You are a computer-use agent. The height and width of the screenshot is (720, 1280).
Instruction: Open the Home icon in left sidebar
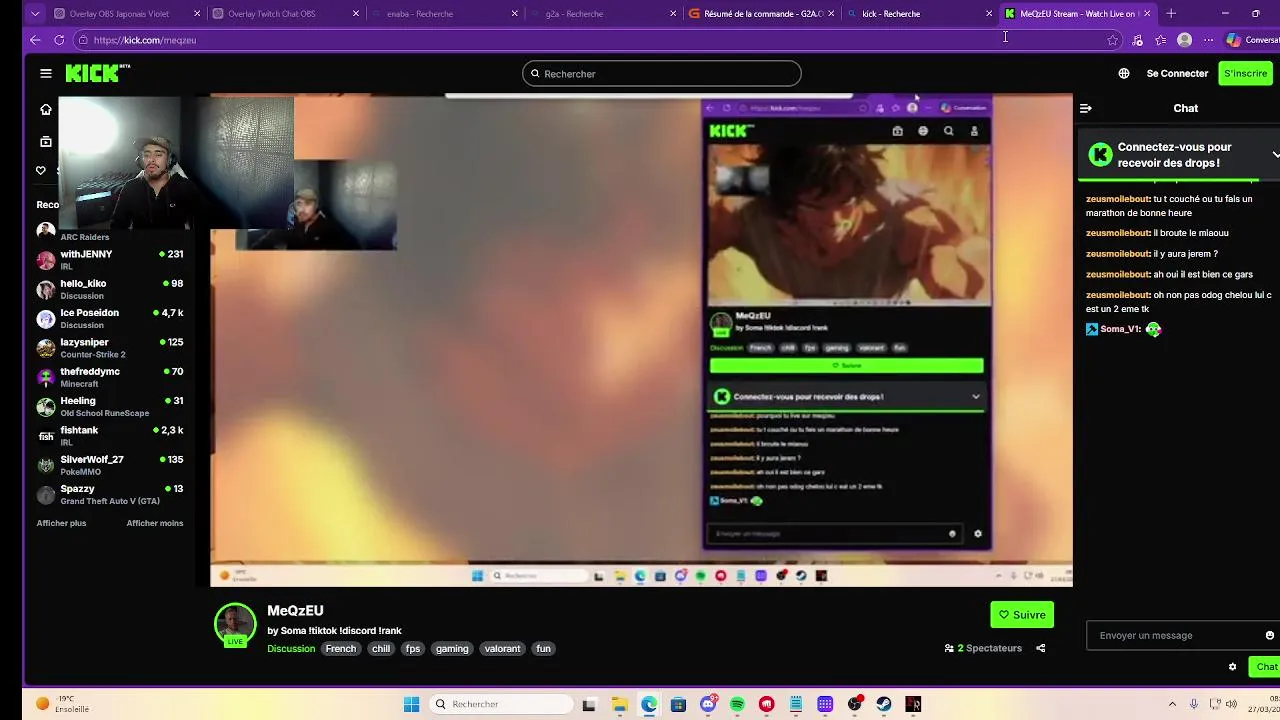46,109
